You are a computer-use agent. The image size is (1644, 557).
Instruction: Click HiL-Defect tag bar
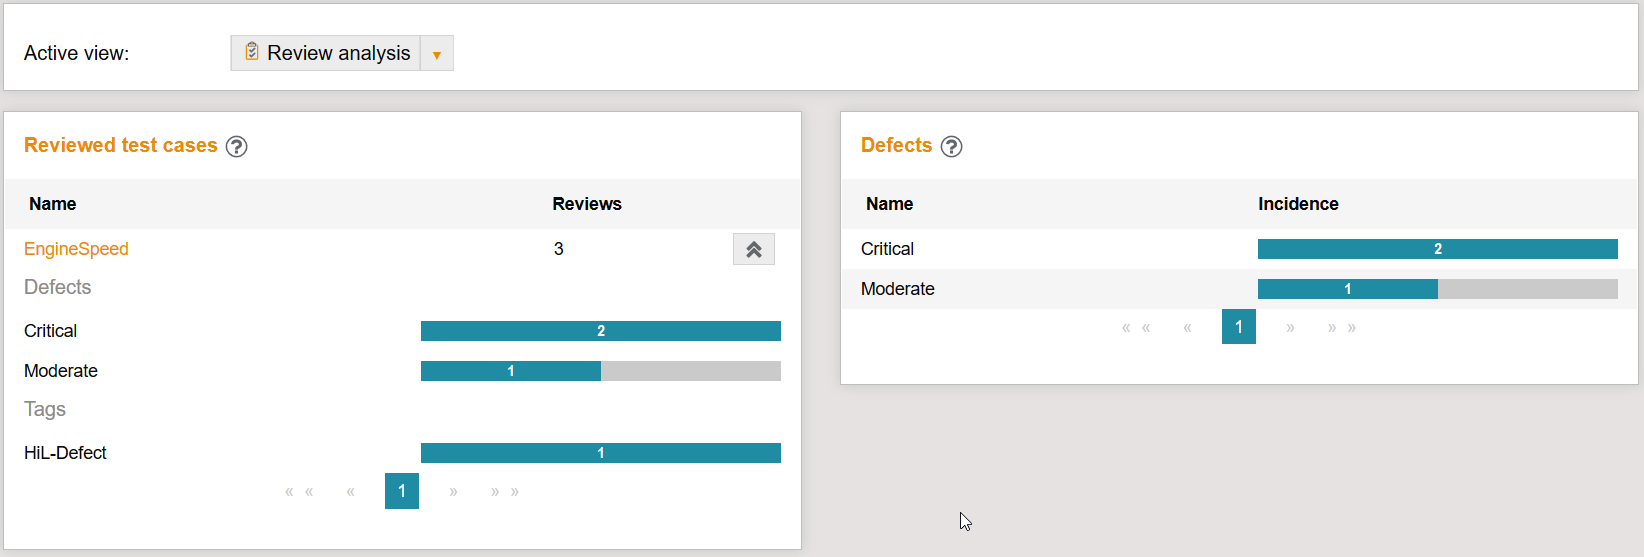[x=600, y=453]
